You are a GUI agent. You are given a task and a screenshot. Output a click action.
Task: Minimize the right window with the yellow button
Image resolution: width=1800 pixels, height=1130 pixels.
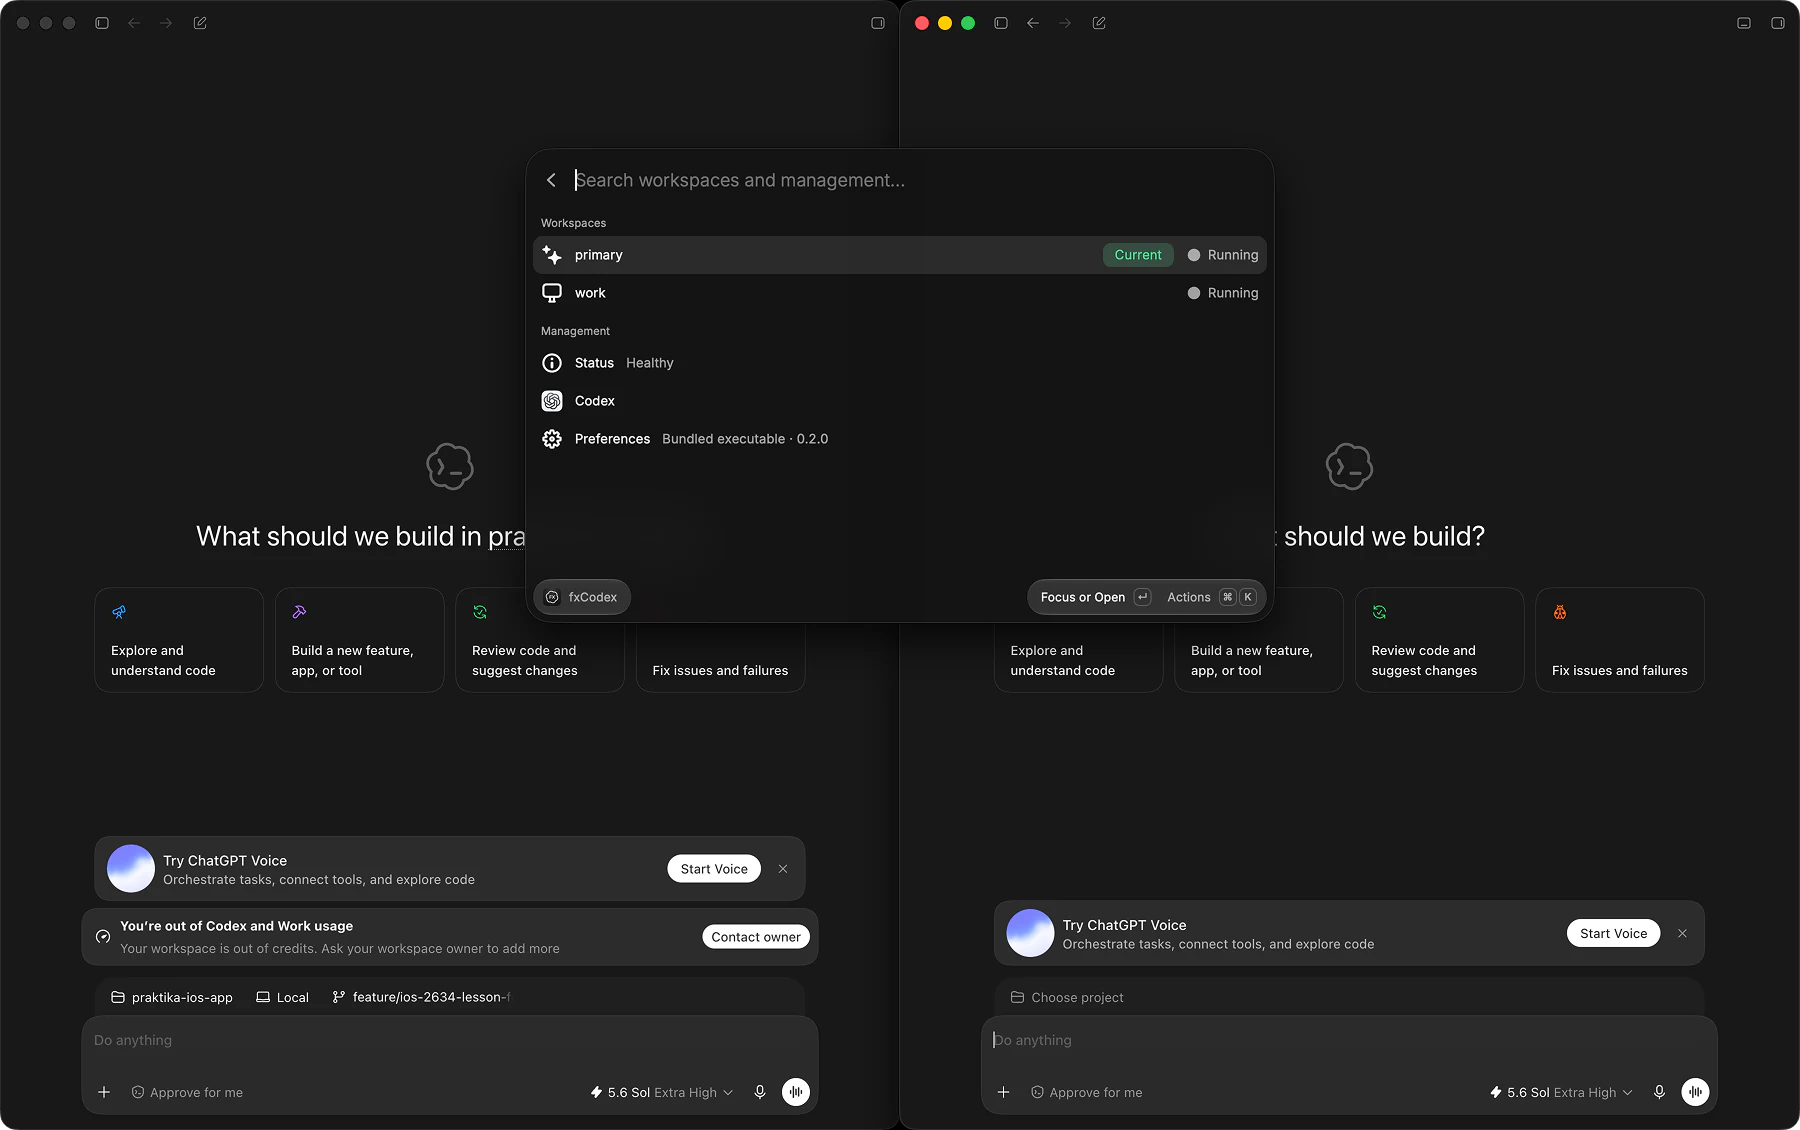(x=945, y=23)
